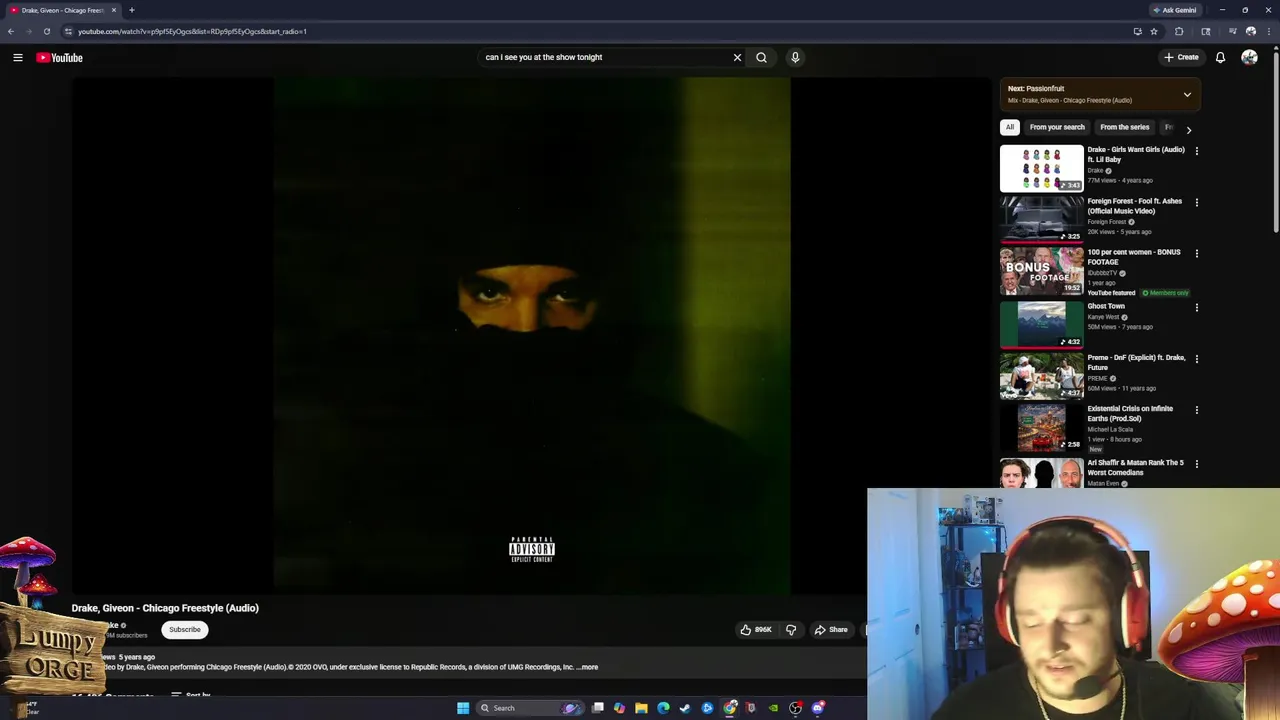Screen dimensions: 1280x720
Task: Click the video player area
Action: [531, 335]
